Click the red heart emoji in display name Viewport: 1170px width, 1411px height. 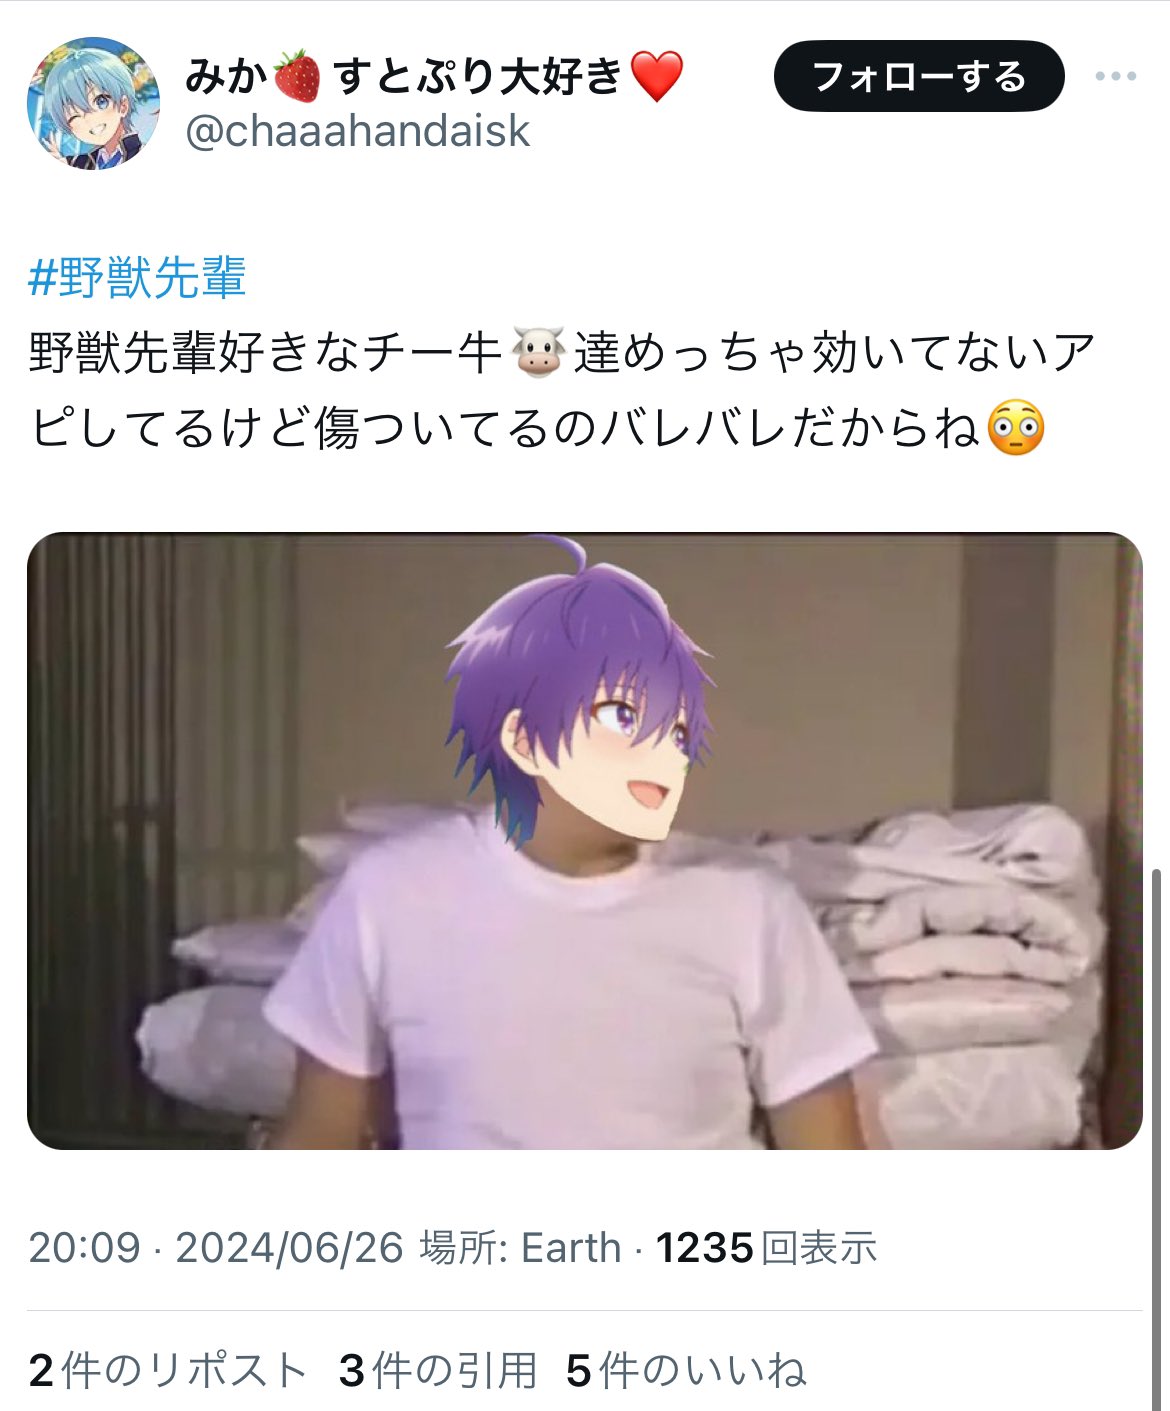(x=657, y=77)
